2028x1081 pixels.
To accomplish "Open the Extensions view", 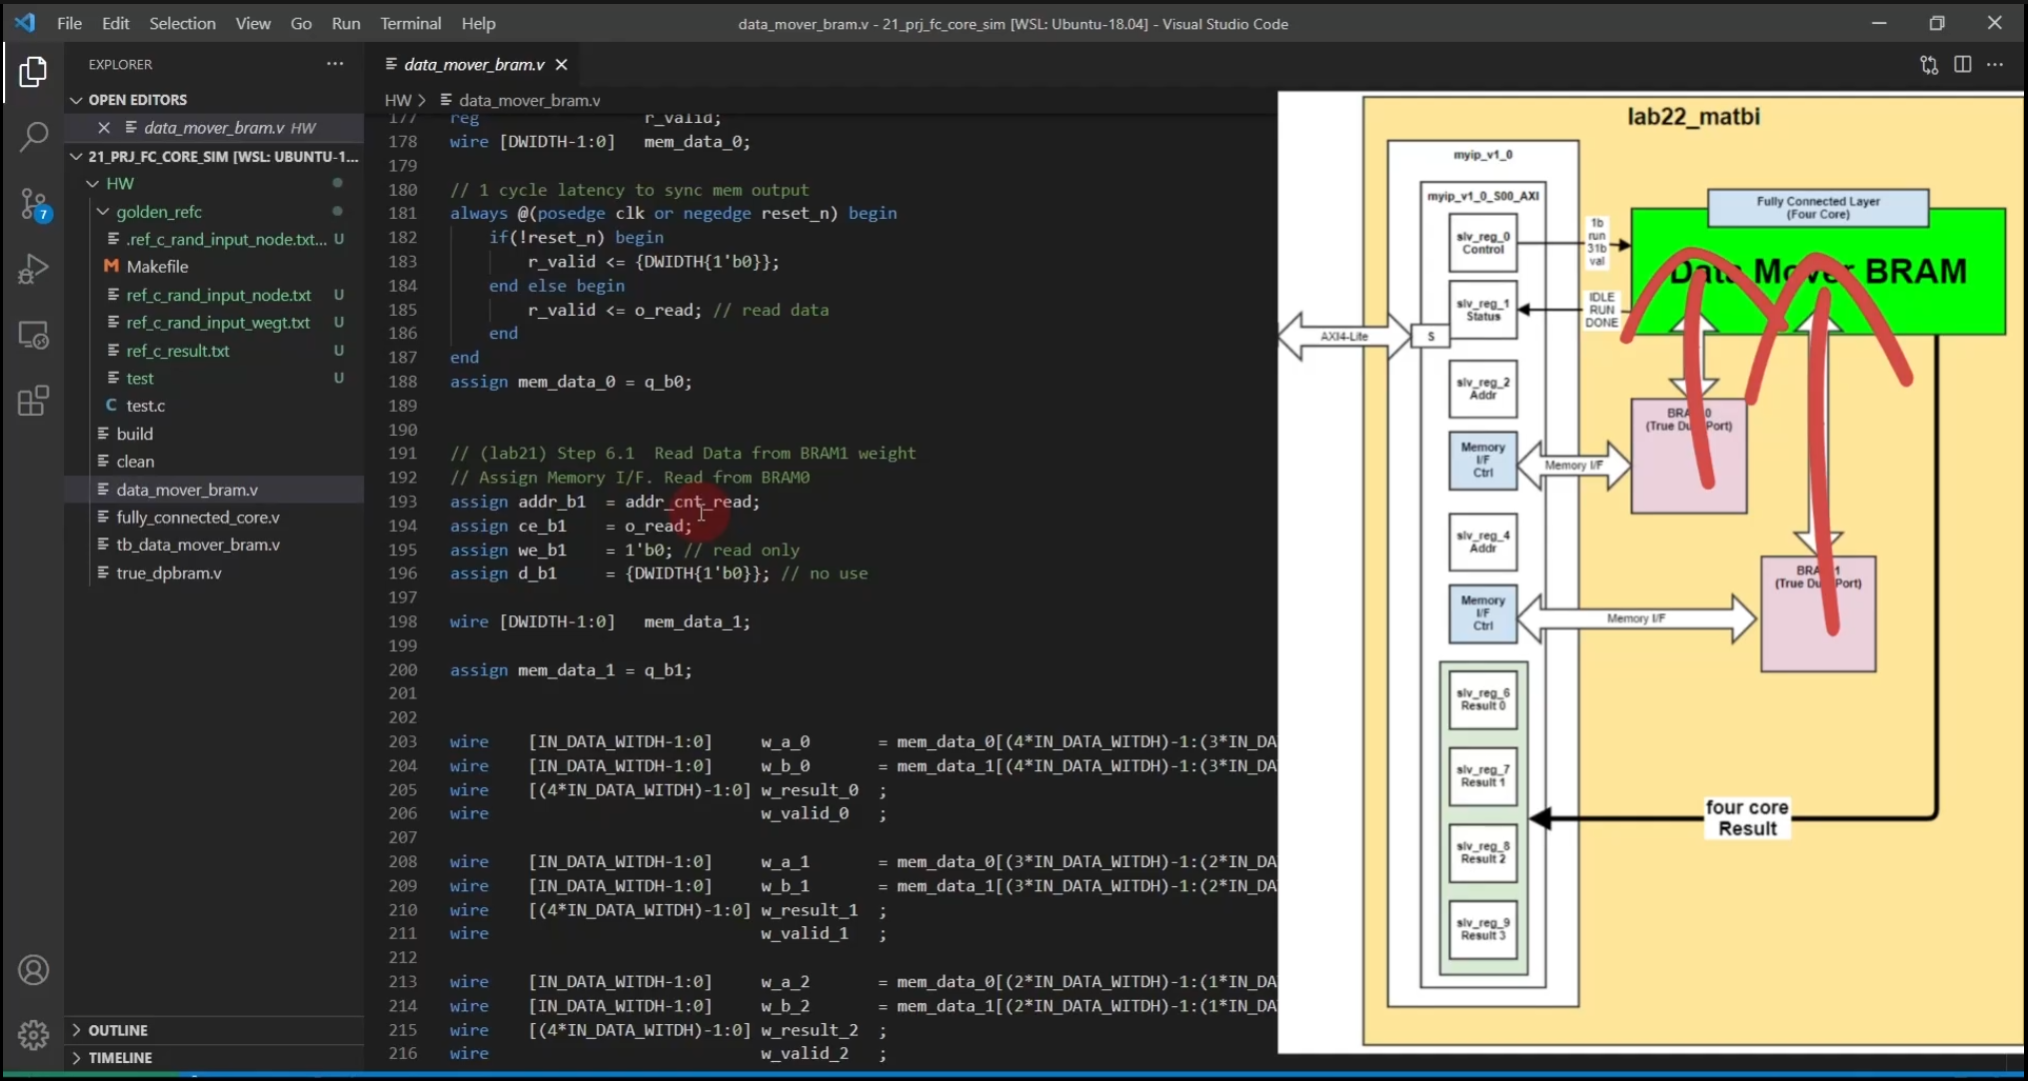I will point(33,401).
